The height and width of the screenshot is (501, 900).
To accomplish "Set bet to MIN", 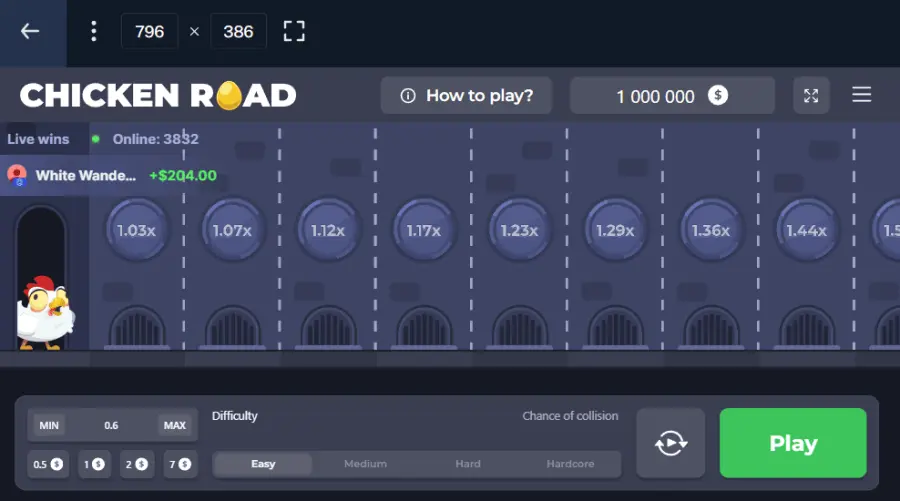I will coord(49,425).
